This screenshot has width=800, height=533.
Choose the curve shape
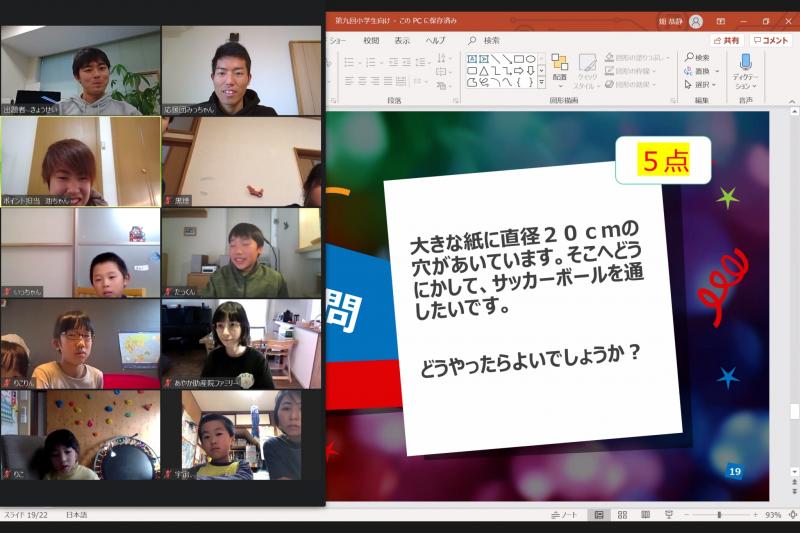(507, 82)
